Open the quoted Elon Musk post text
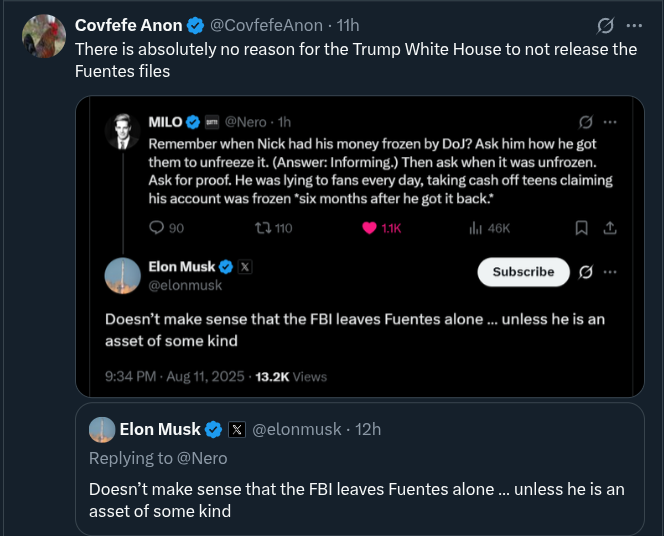Screen dimensions: 664x536 tap(356, 500)
